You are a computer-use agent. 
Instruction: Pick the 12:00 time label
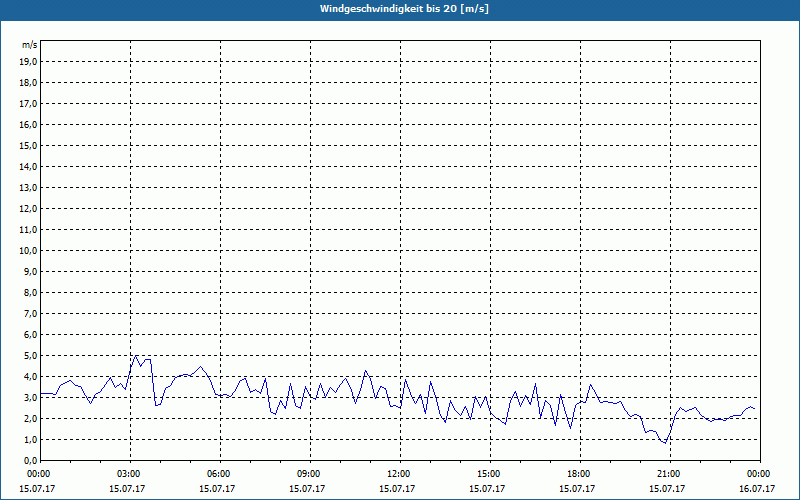coord(401,474)
